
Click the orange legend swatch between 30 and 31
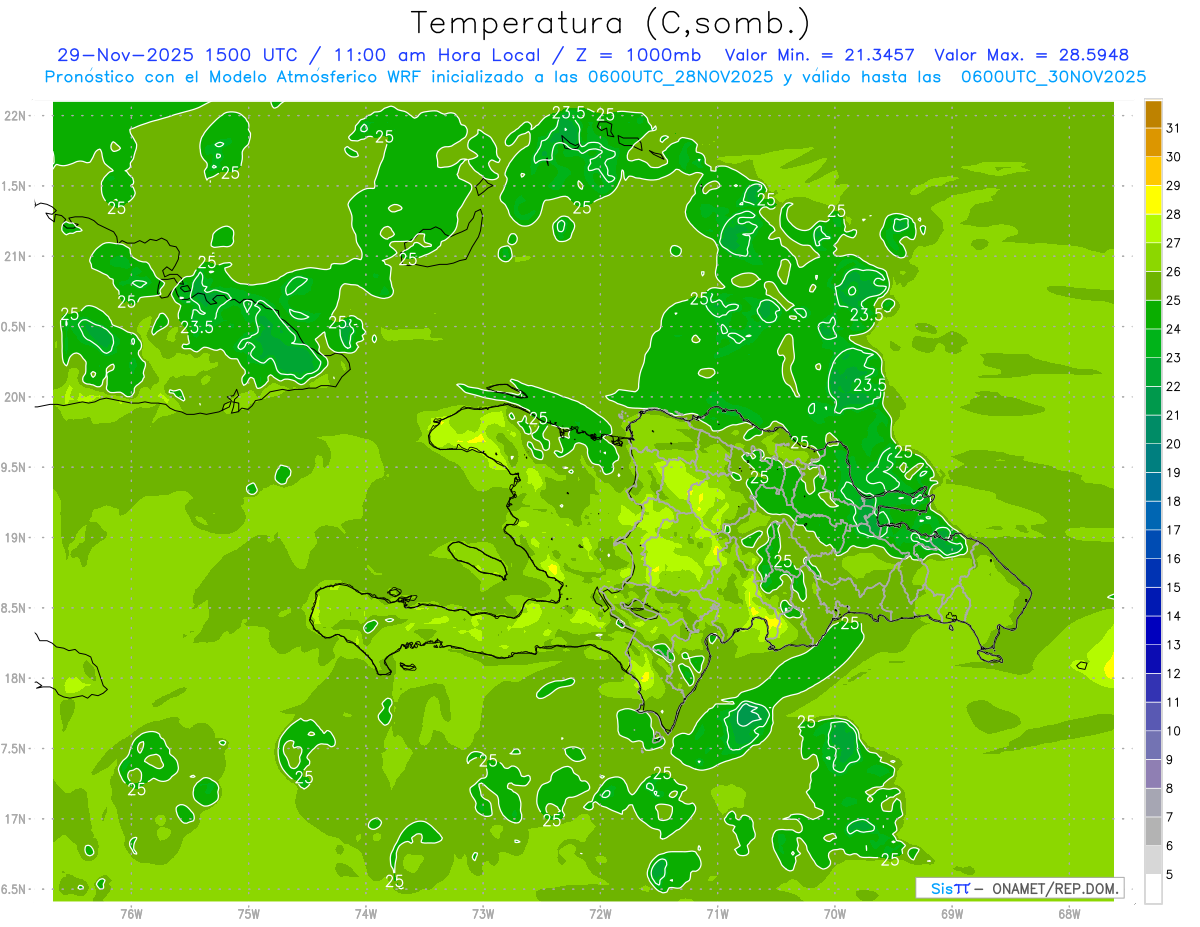[x=1153, y=142]
